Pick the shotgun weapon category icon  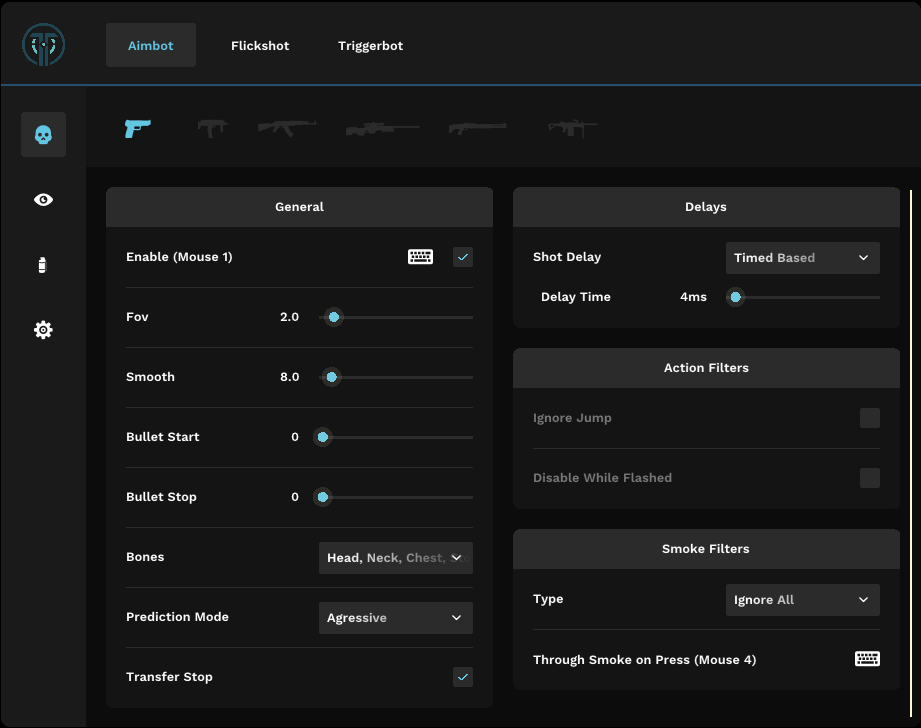pyautogui.click(x=477, y=128)
